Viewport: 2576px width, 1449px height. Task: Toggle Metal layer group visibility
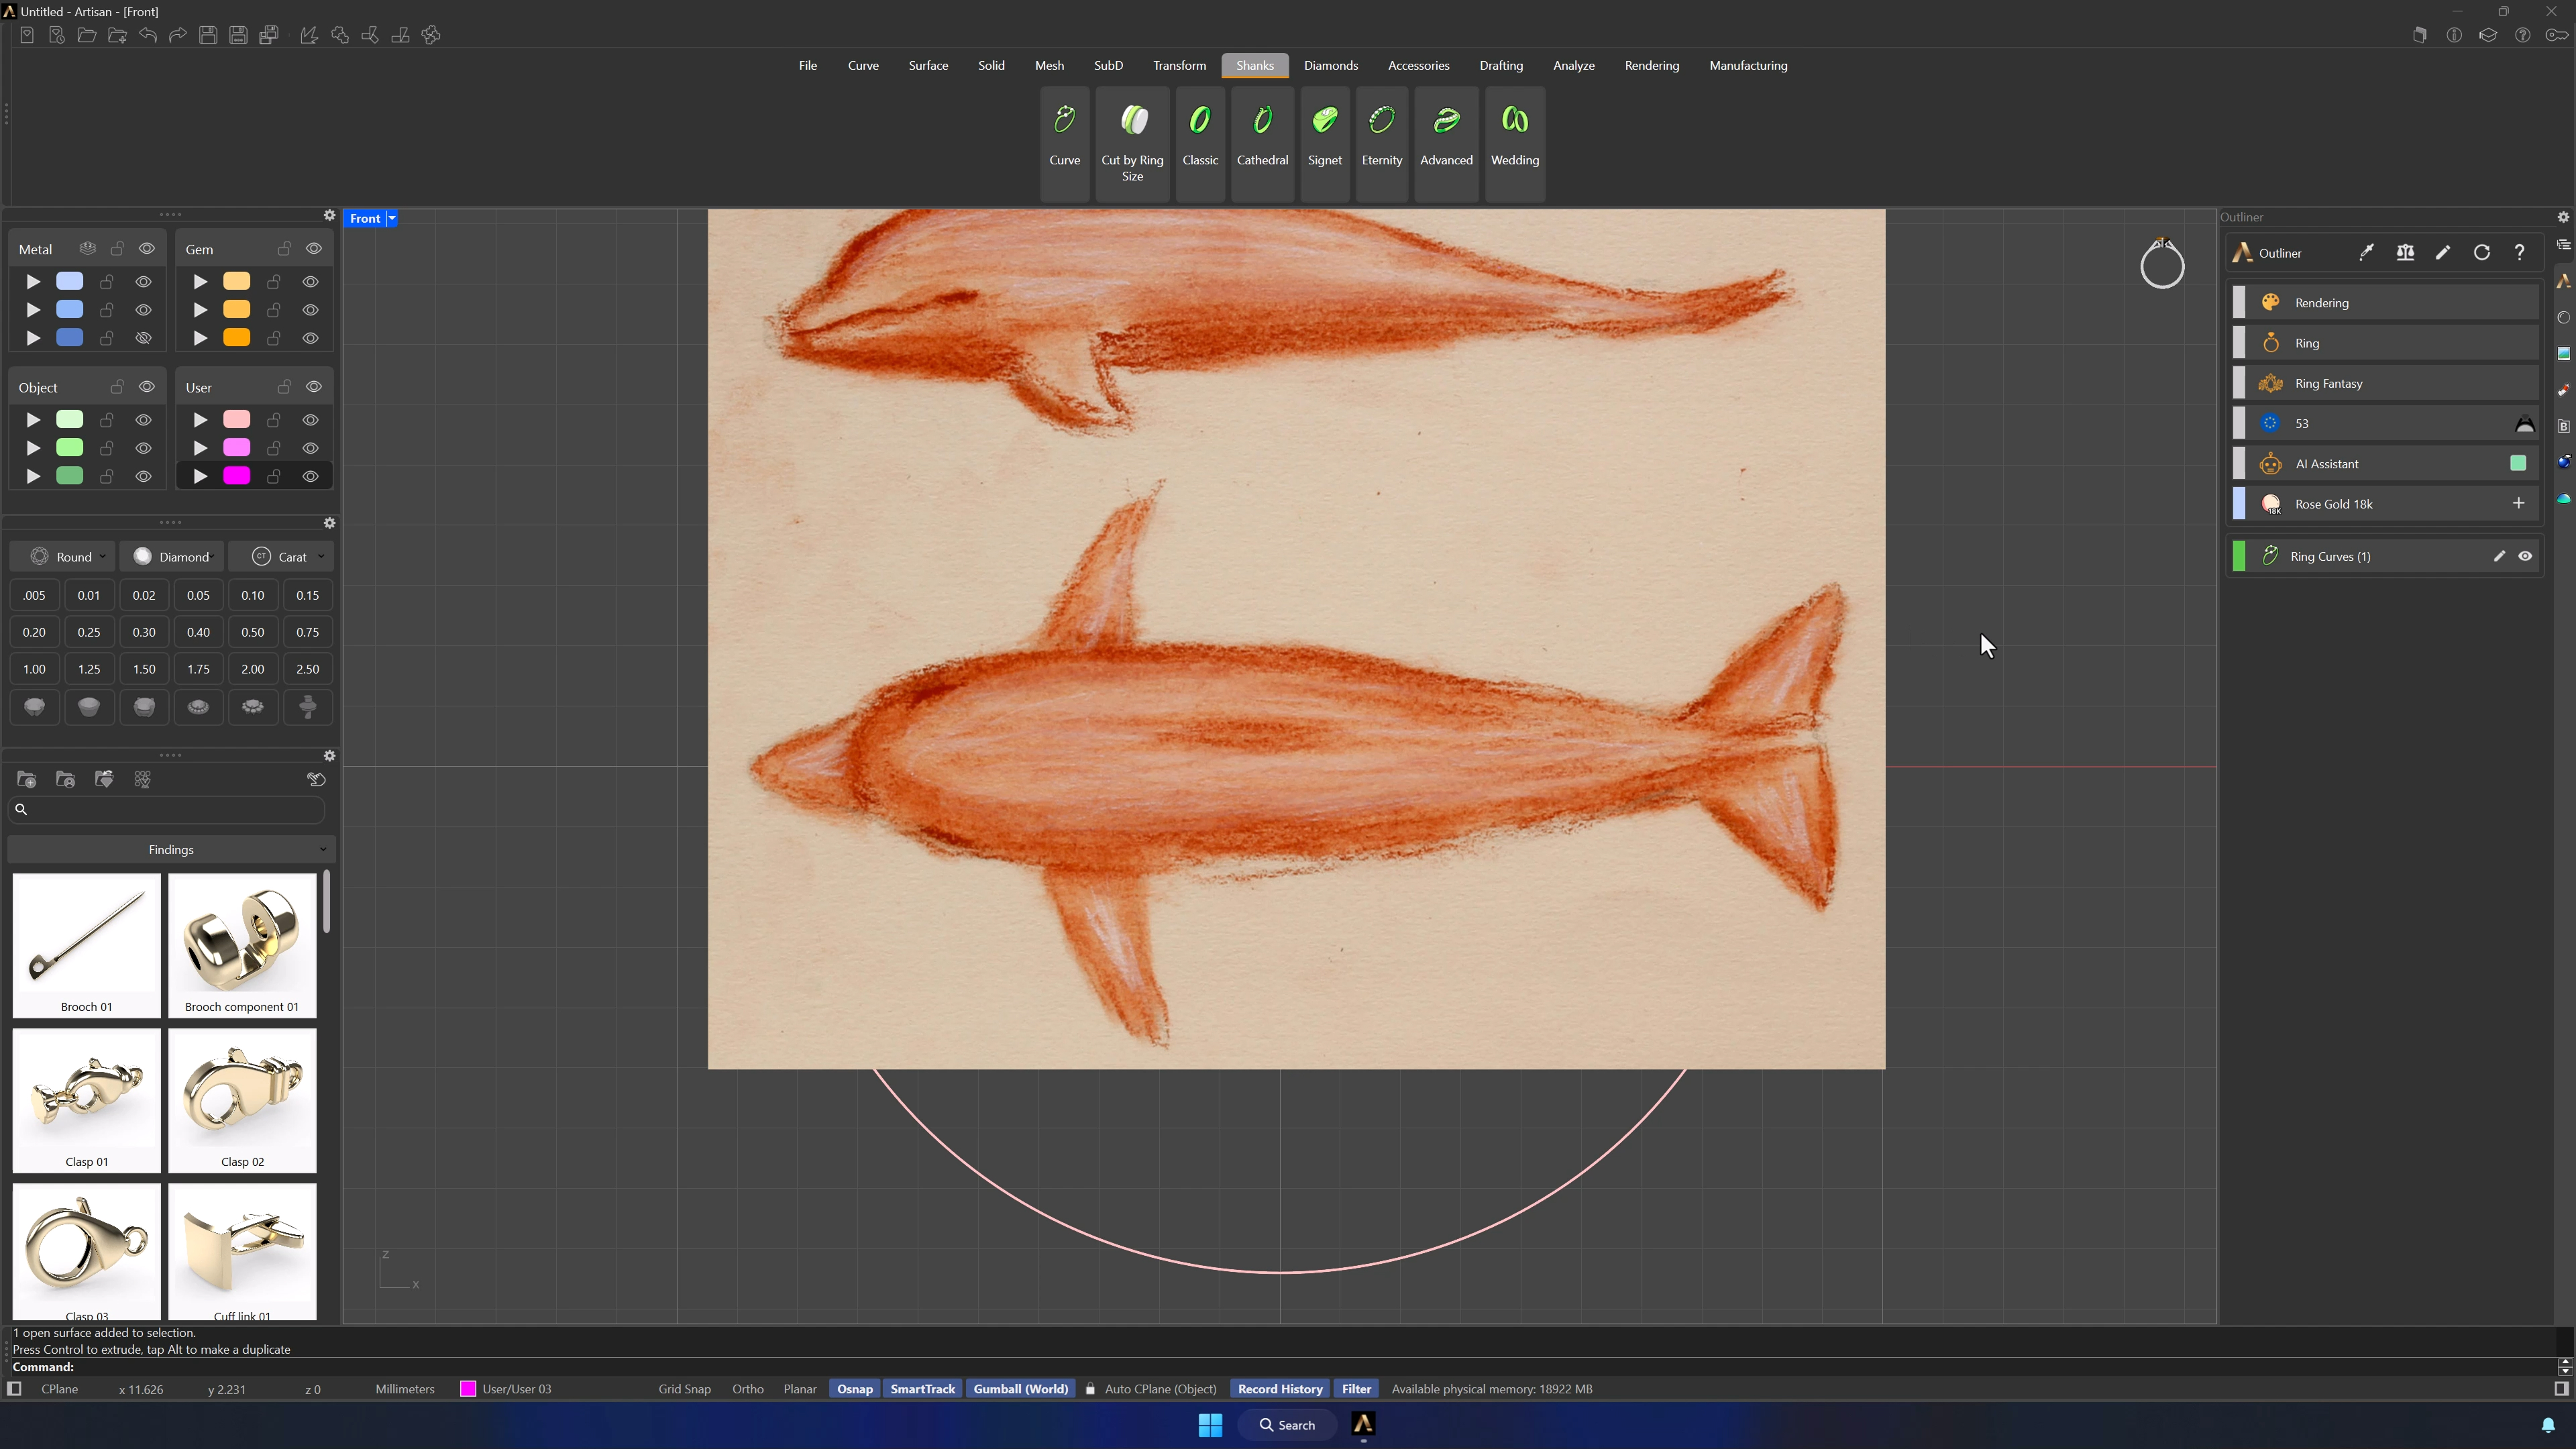[147, 249]
